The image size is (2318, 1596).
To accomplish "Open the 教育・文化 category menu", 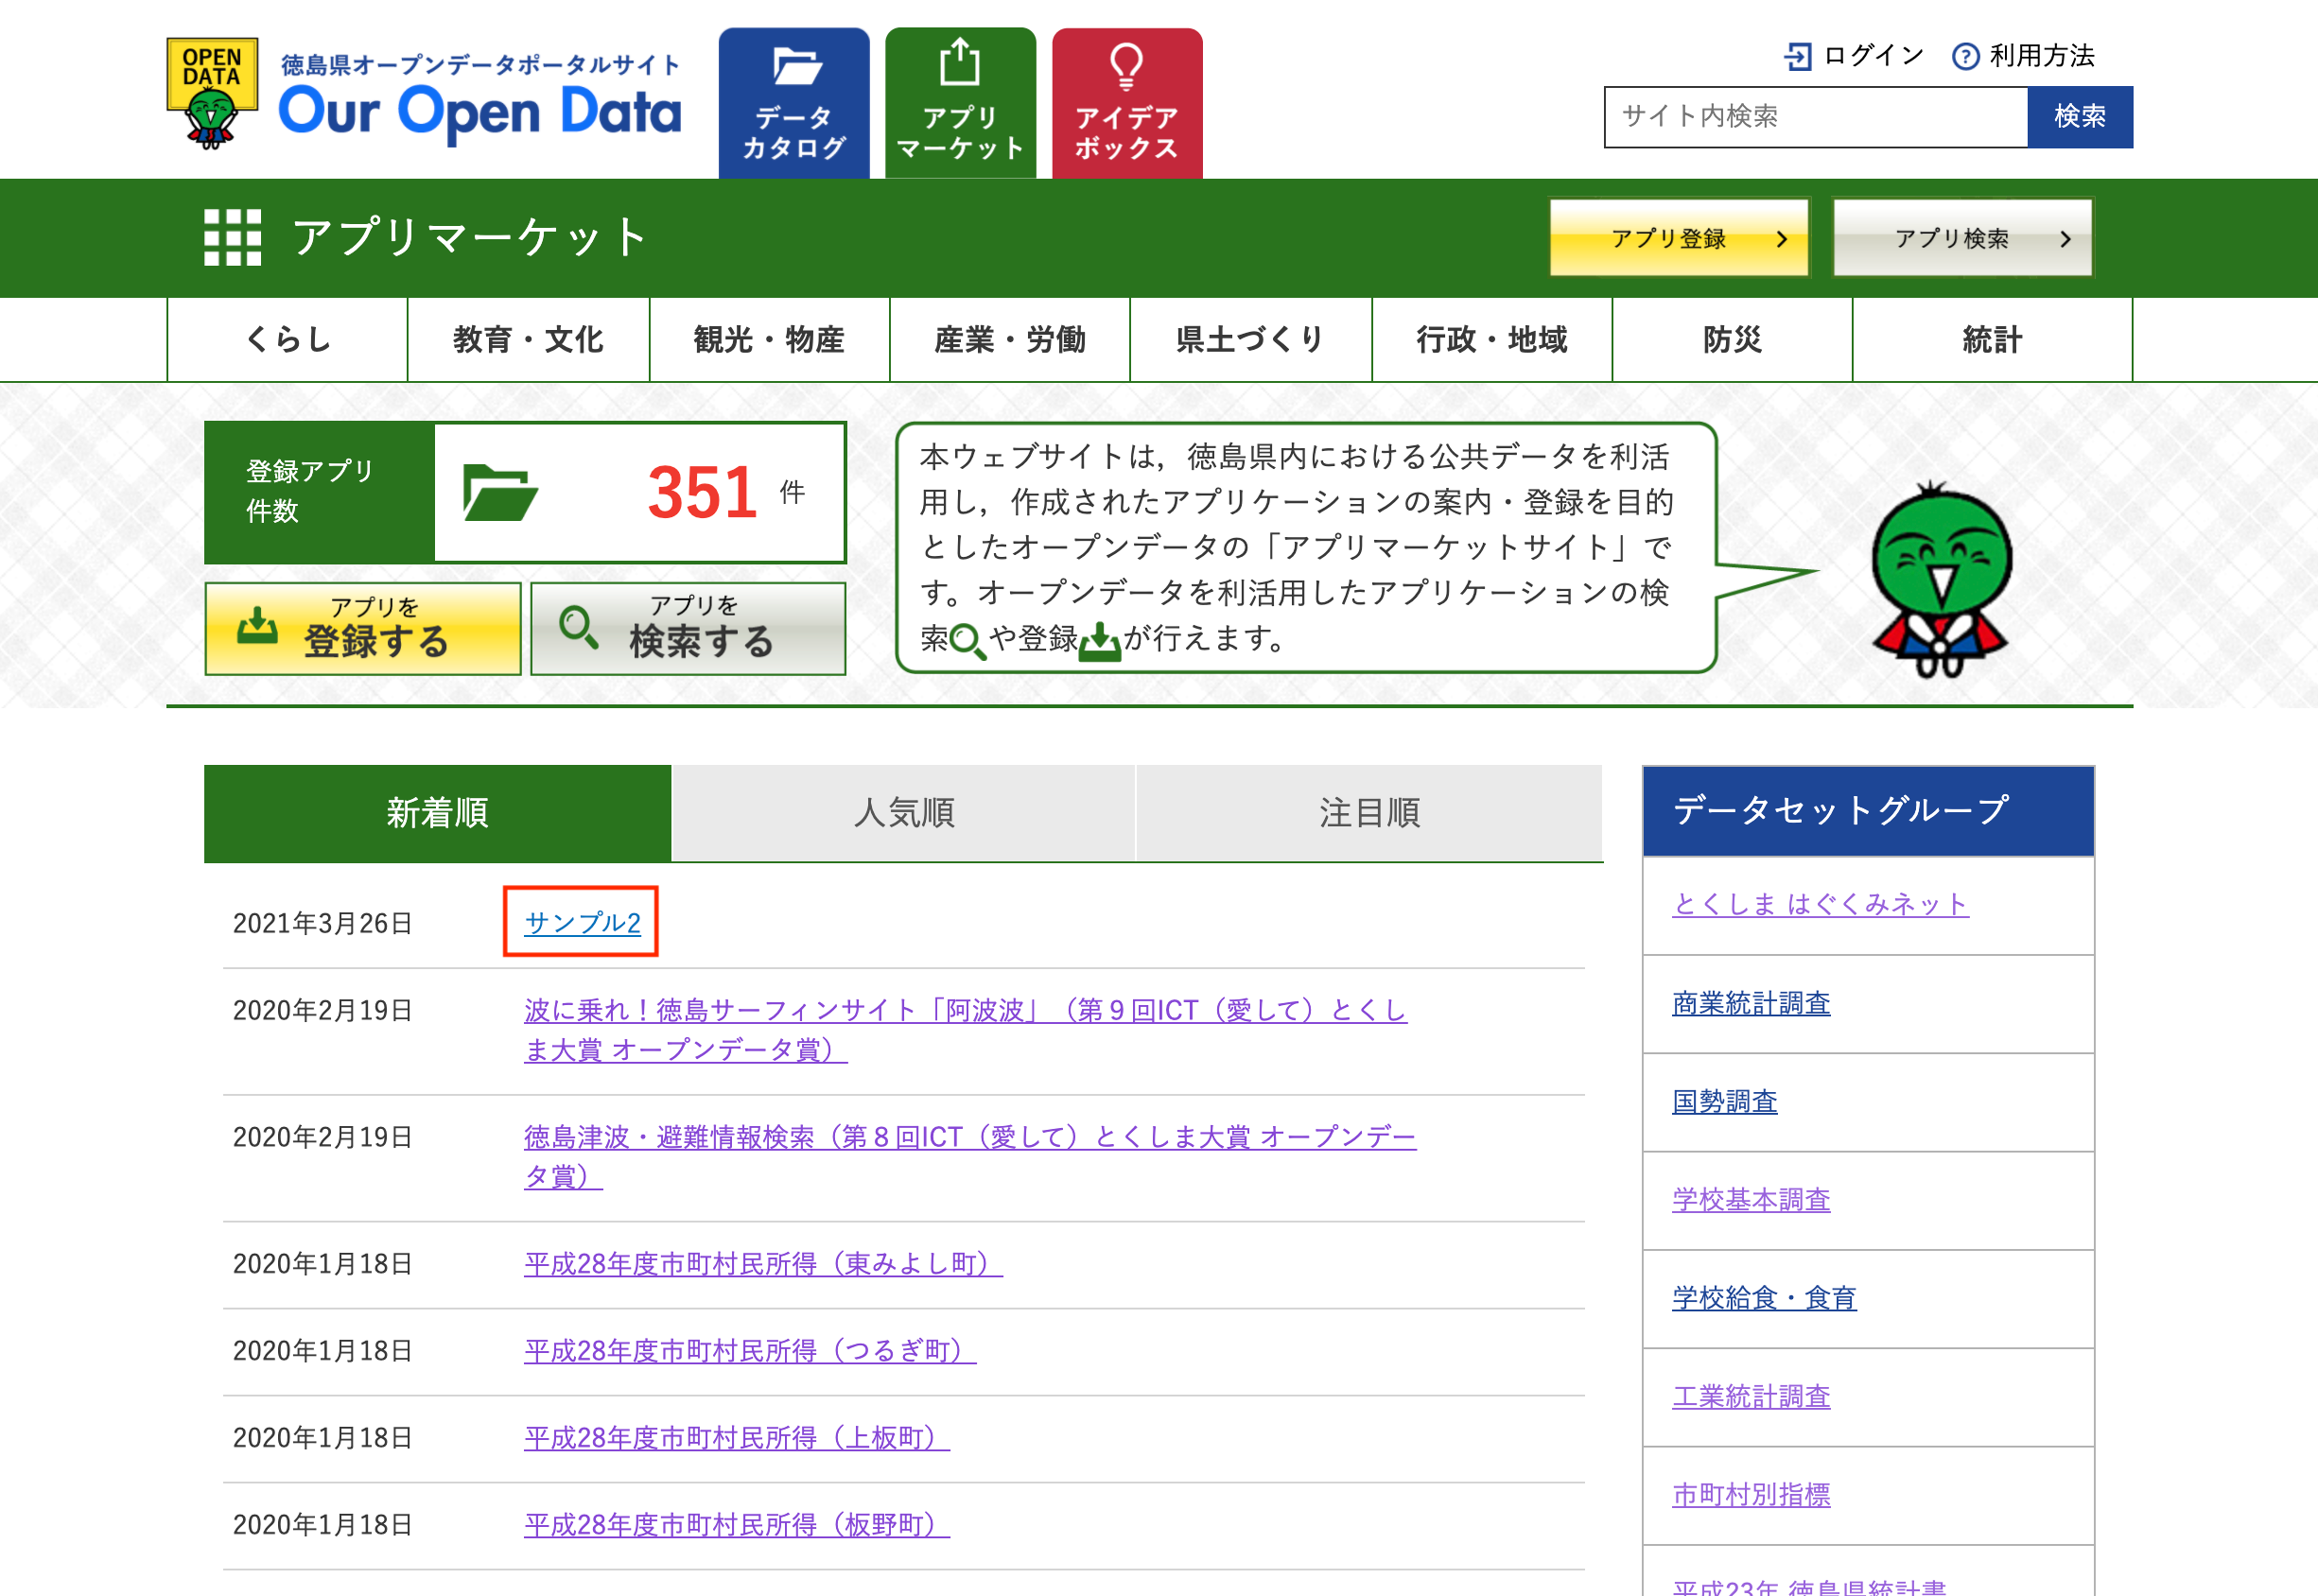I will pos(529,340).
